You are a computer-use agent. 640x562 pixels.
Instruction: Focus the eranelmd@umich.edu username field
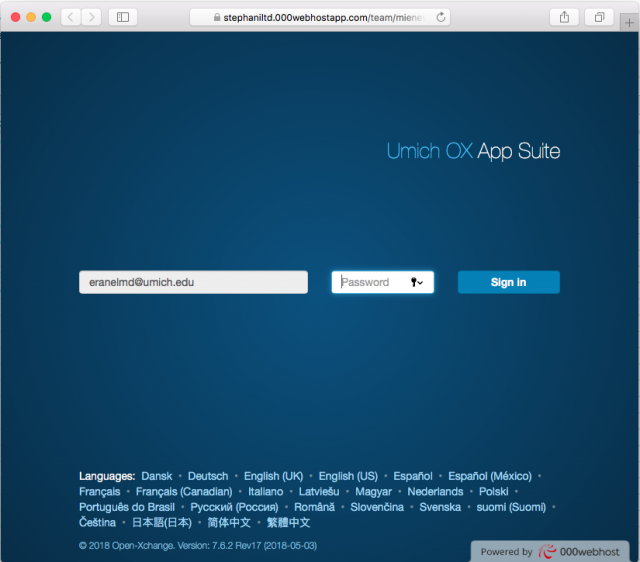pyautogui.click(x=193, y=282)
